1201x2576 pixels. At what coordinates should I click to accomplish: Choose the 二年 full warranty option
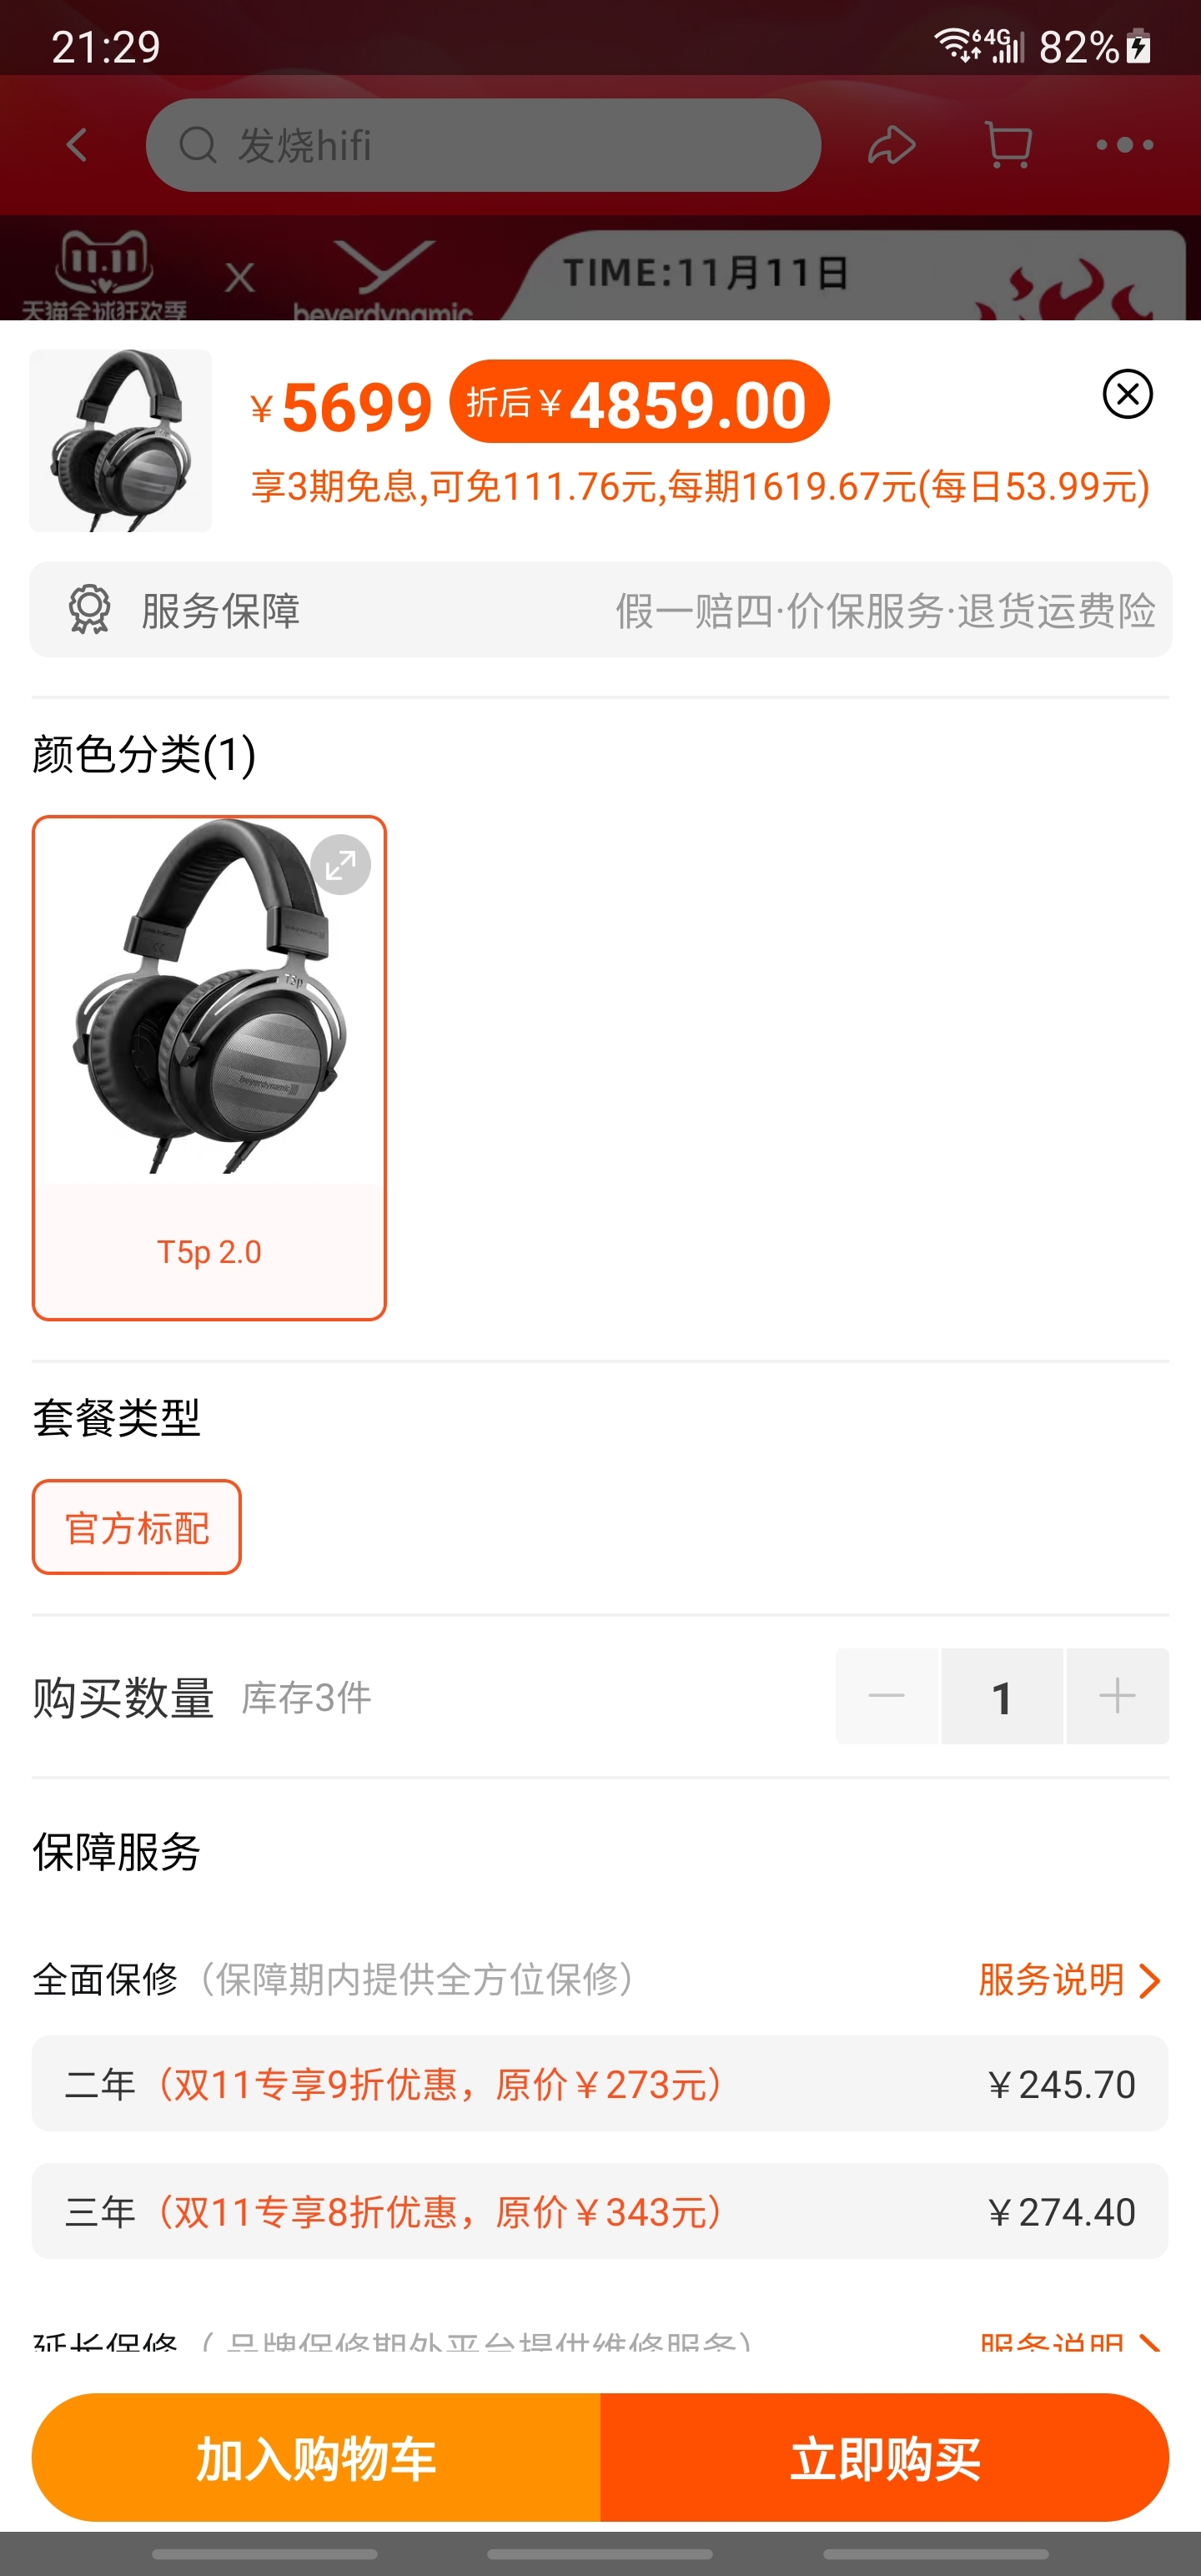600,2084
